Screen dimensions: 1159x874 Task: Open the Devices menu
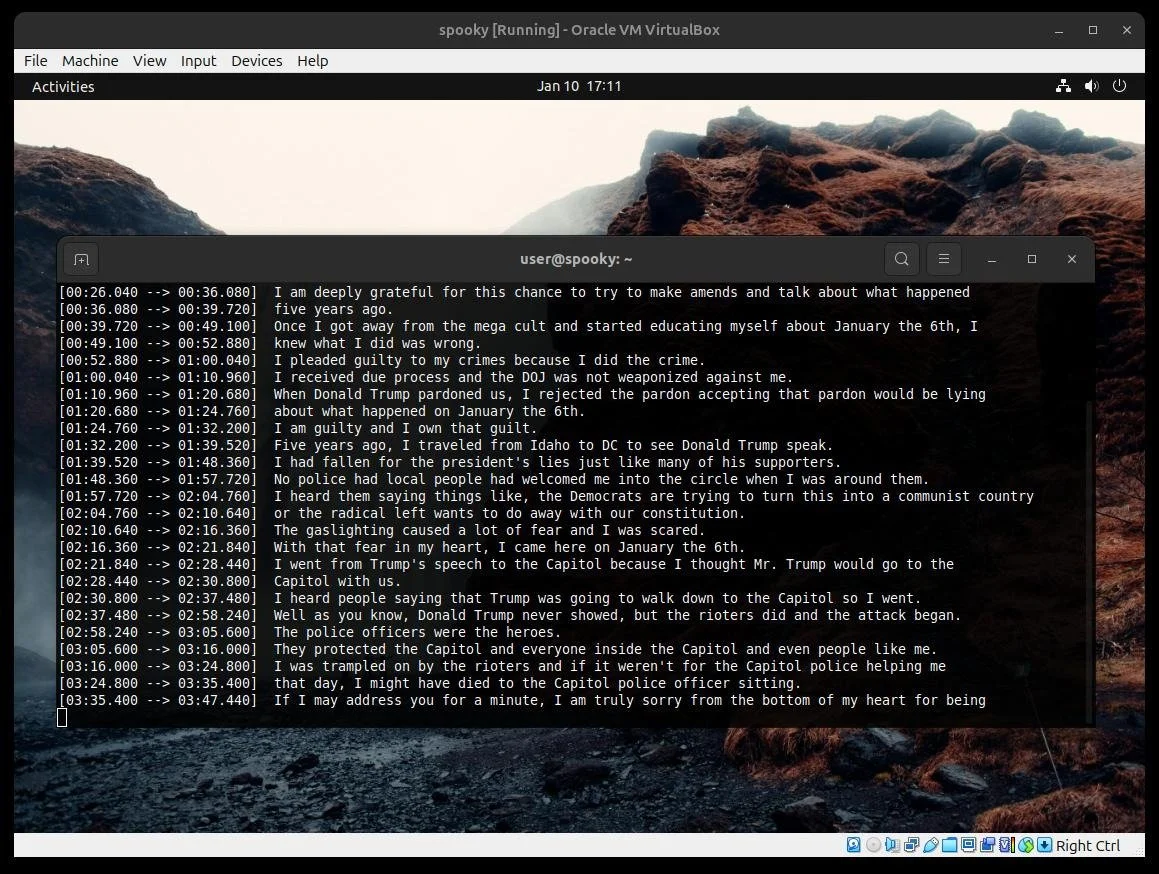point(256,61)
